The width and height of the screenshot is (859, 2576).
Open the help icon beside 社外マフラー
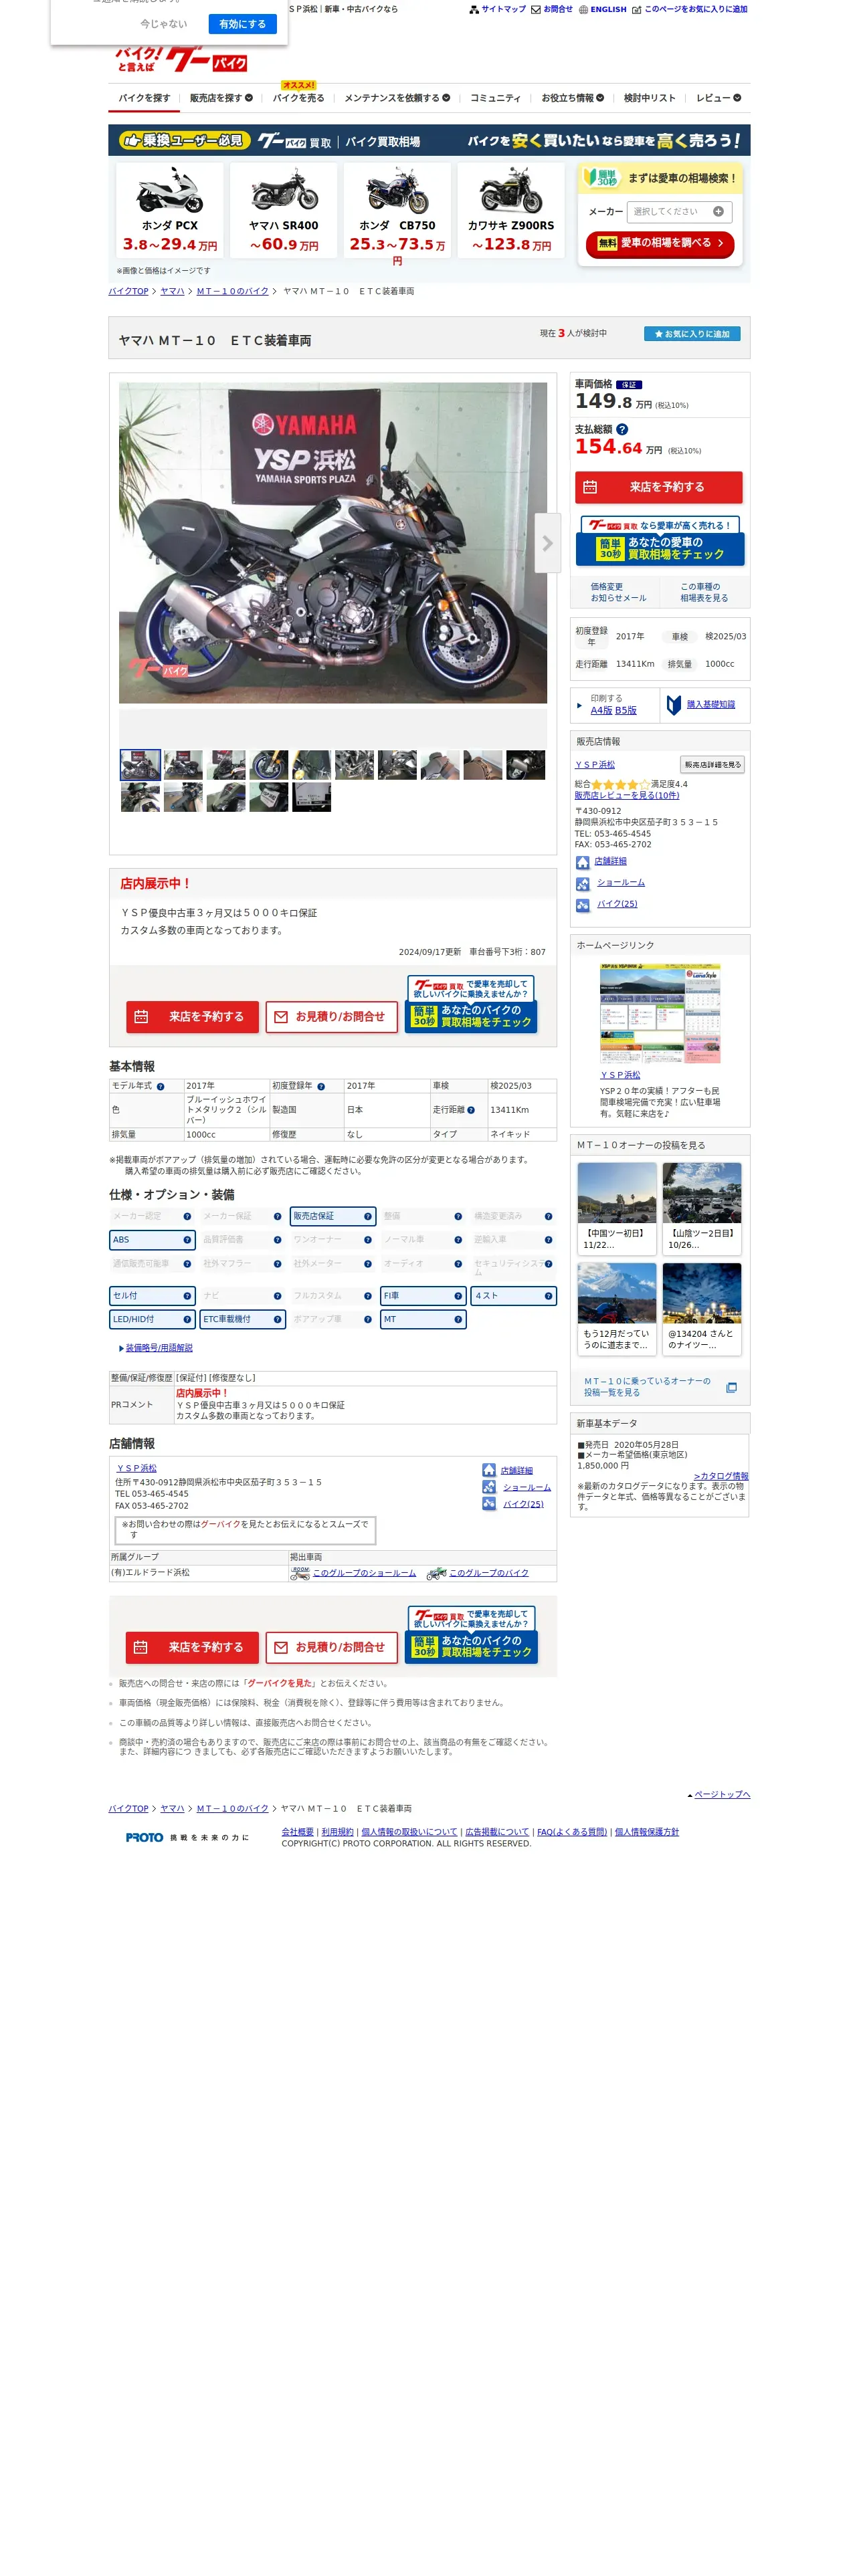pos(277,1264)
